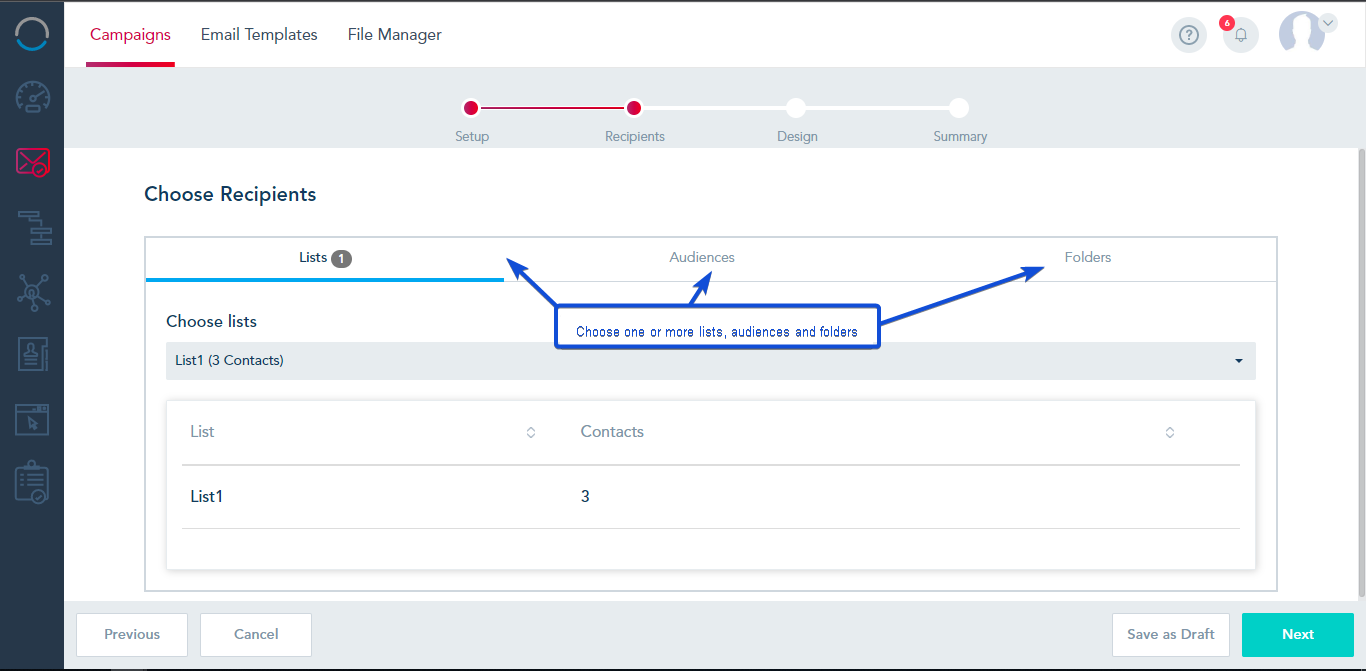Click the Contacts column header text

(x=612, y=432)
